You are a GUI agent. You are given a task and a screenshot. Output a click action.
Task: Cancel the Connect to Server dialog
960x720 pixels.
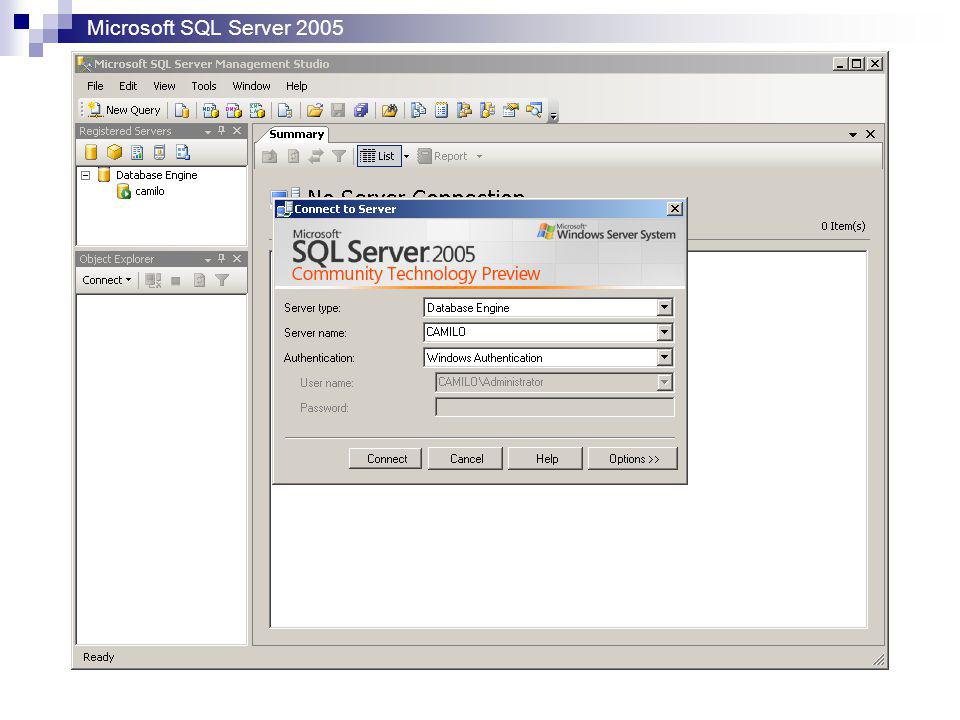(466, 459)
